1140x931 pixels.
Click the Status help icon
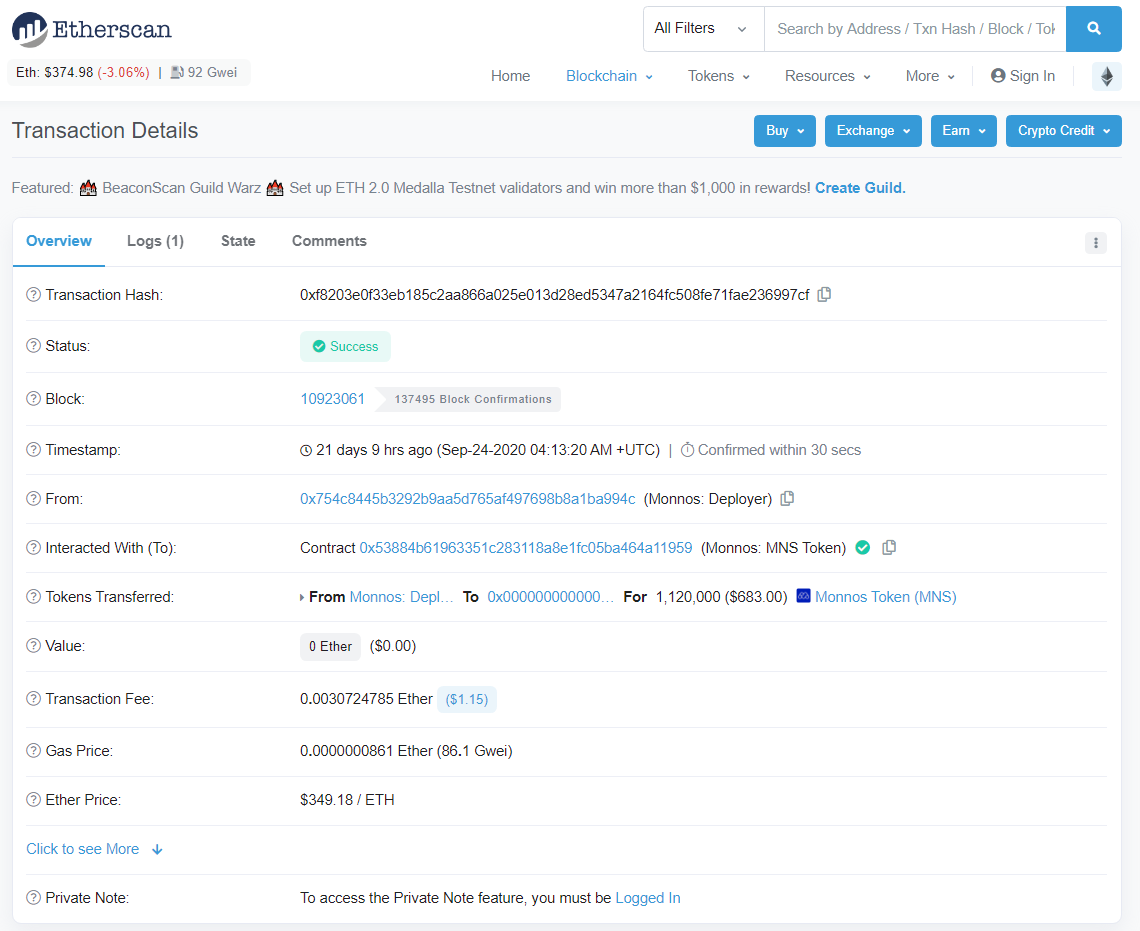click(33, 346)
